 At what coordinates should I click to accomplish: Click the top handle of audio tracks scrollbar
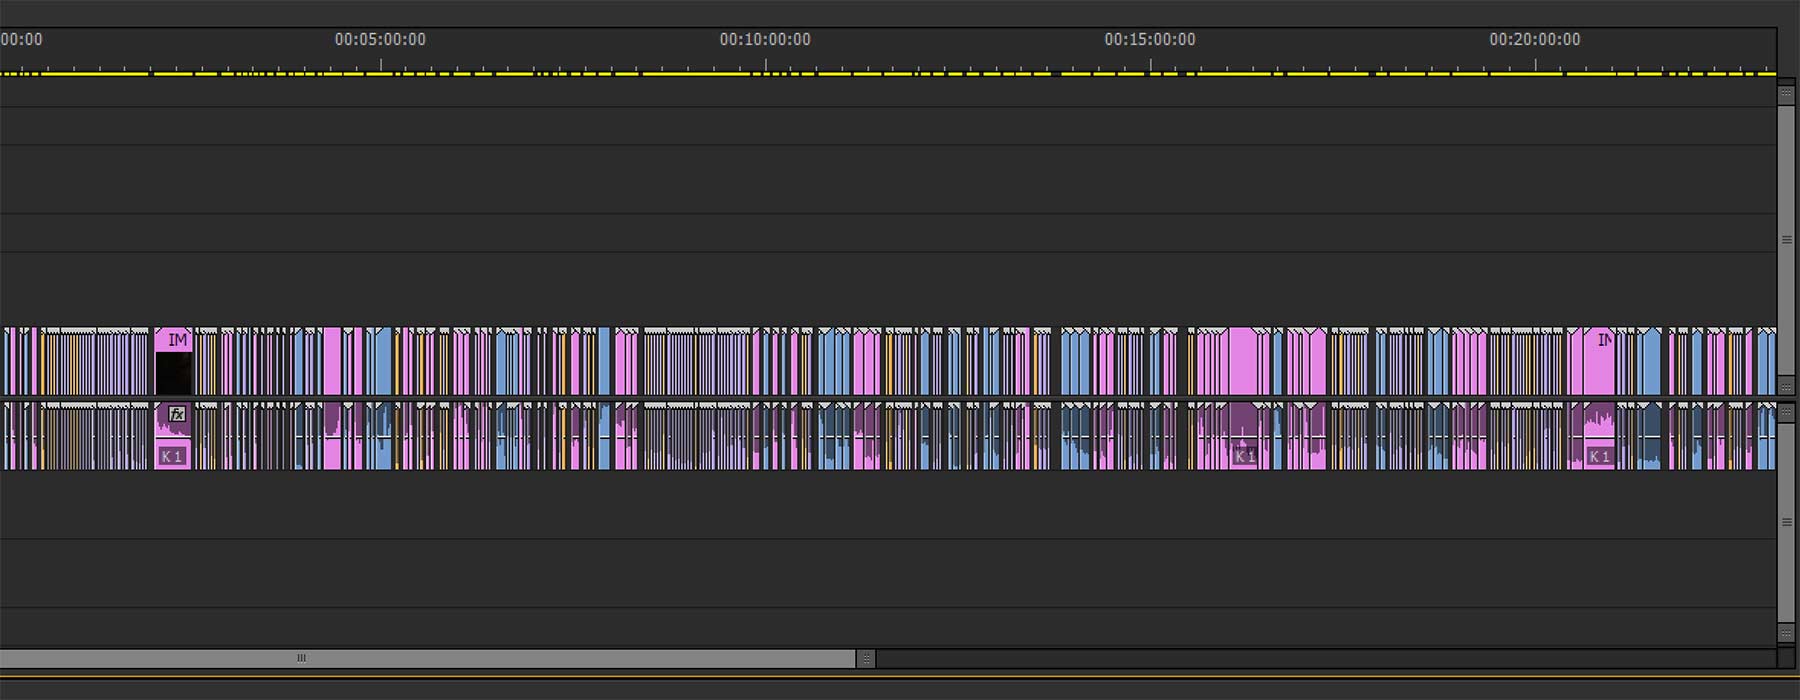1786,411
